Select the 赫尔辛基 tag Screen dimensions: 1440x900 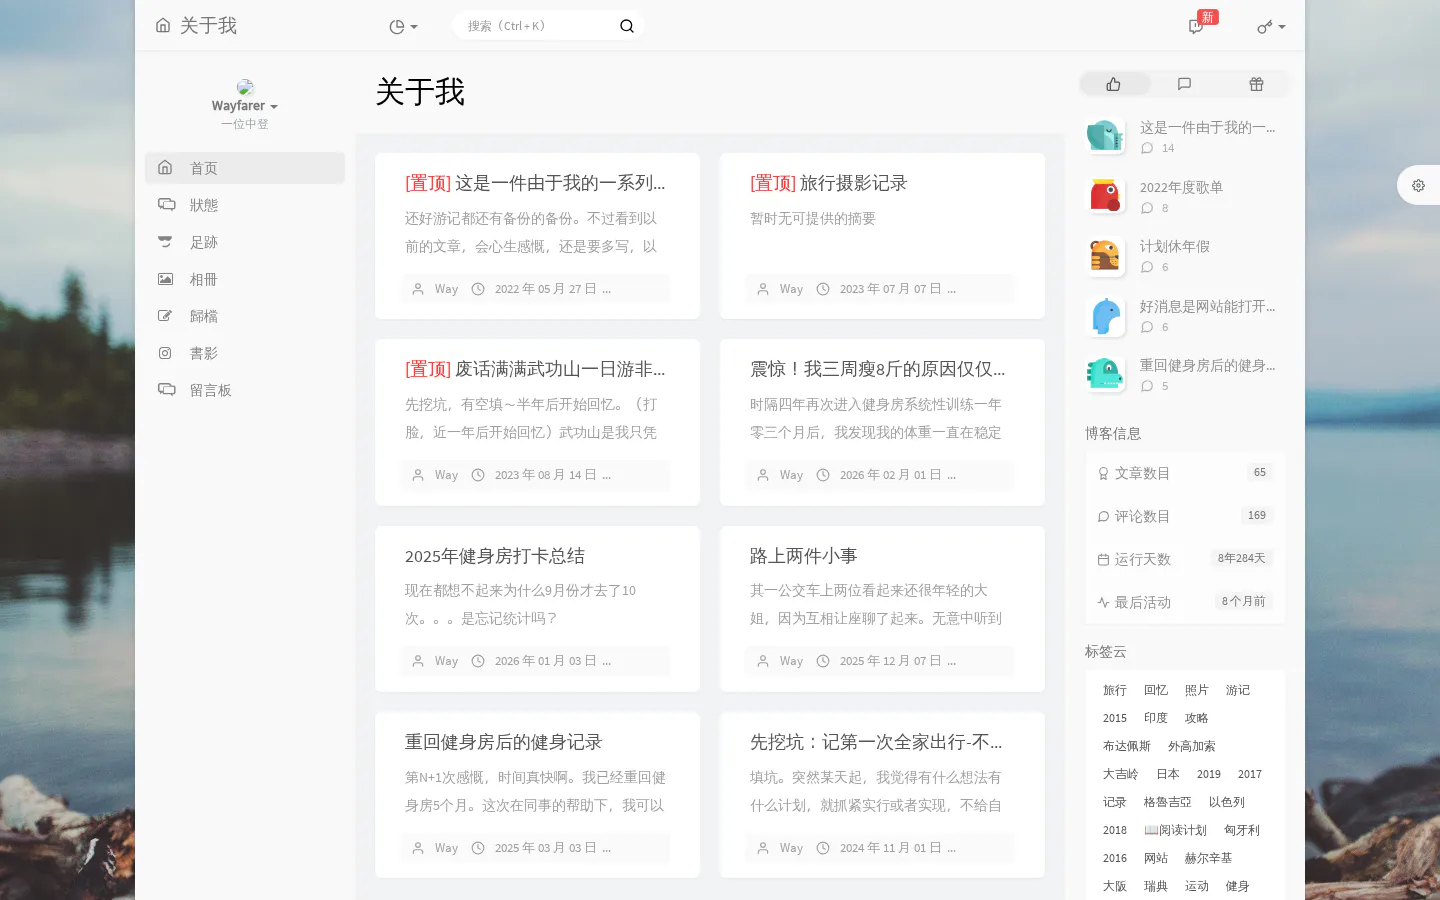pyautogui.click(x=1209, y=858)
